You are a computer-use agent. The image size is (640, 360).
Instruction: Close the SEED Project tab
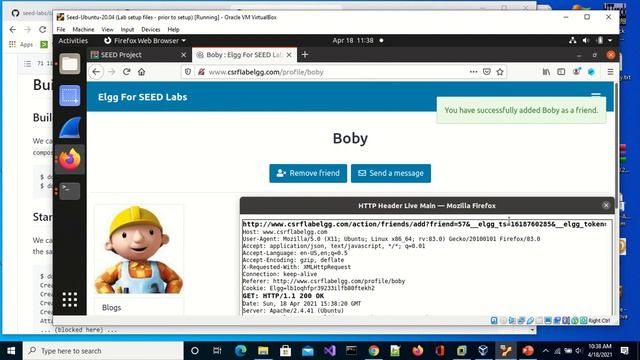pyautogui.click(x=183, y=55)
